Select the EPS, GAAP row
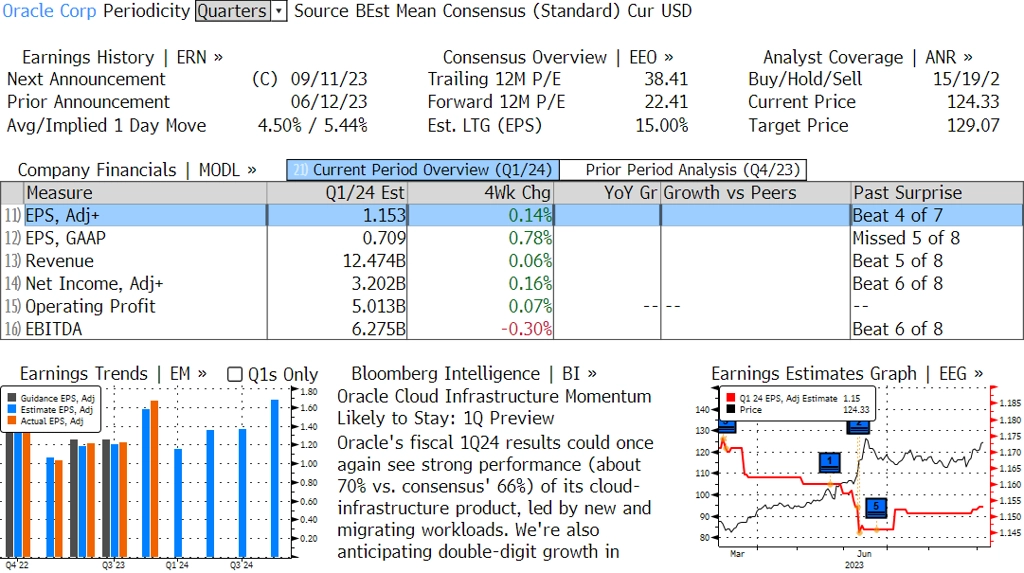 pyautogui.click(x=511, y=238)
